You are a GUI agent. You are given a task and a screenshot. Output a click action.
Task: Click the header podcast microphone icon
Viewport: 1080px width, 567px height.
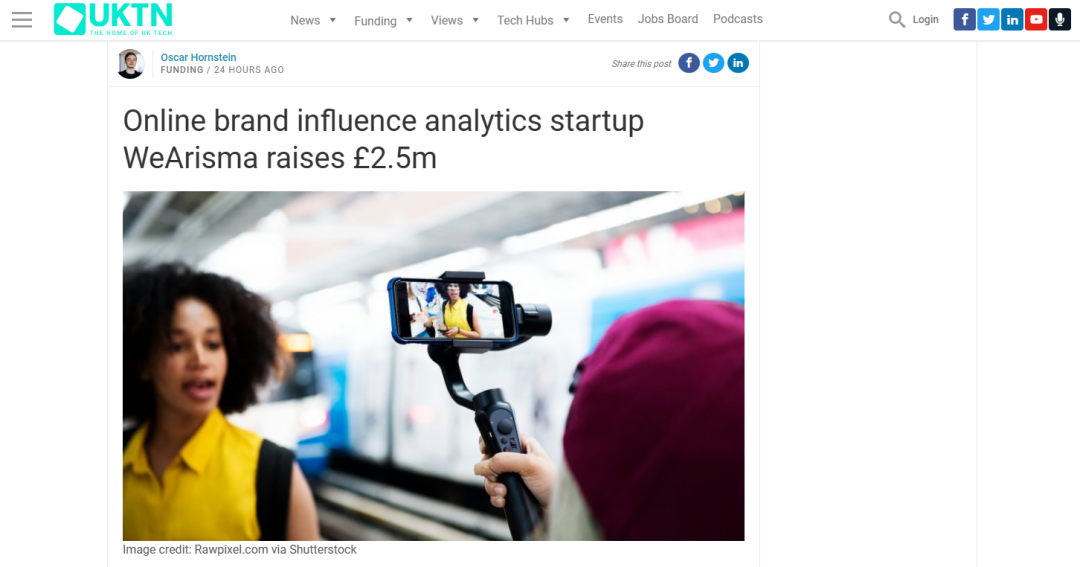[x=1060, y=19]
